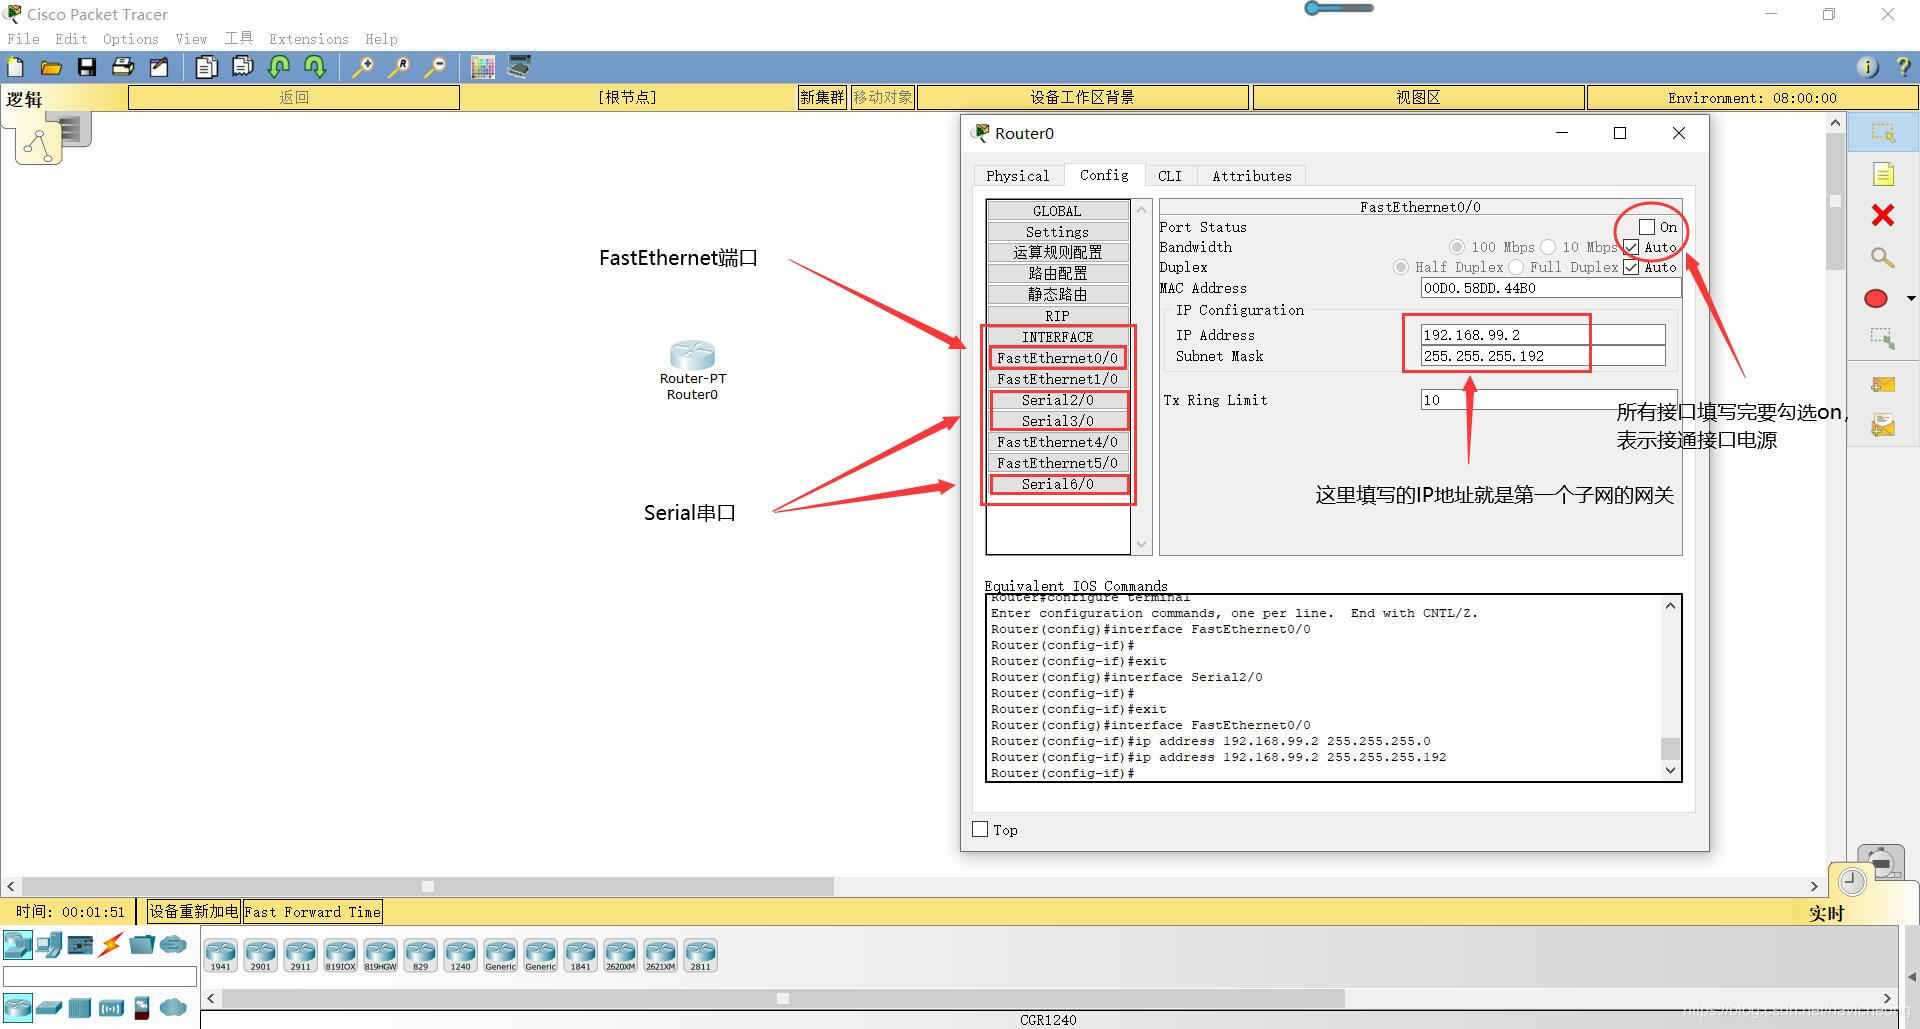
Task: Click the 新集群 new cluster button
Action: pos(822,97)
